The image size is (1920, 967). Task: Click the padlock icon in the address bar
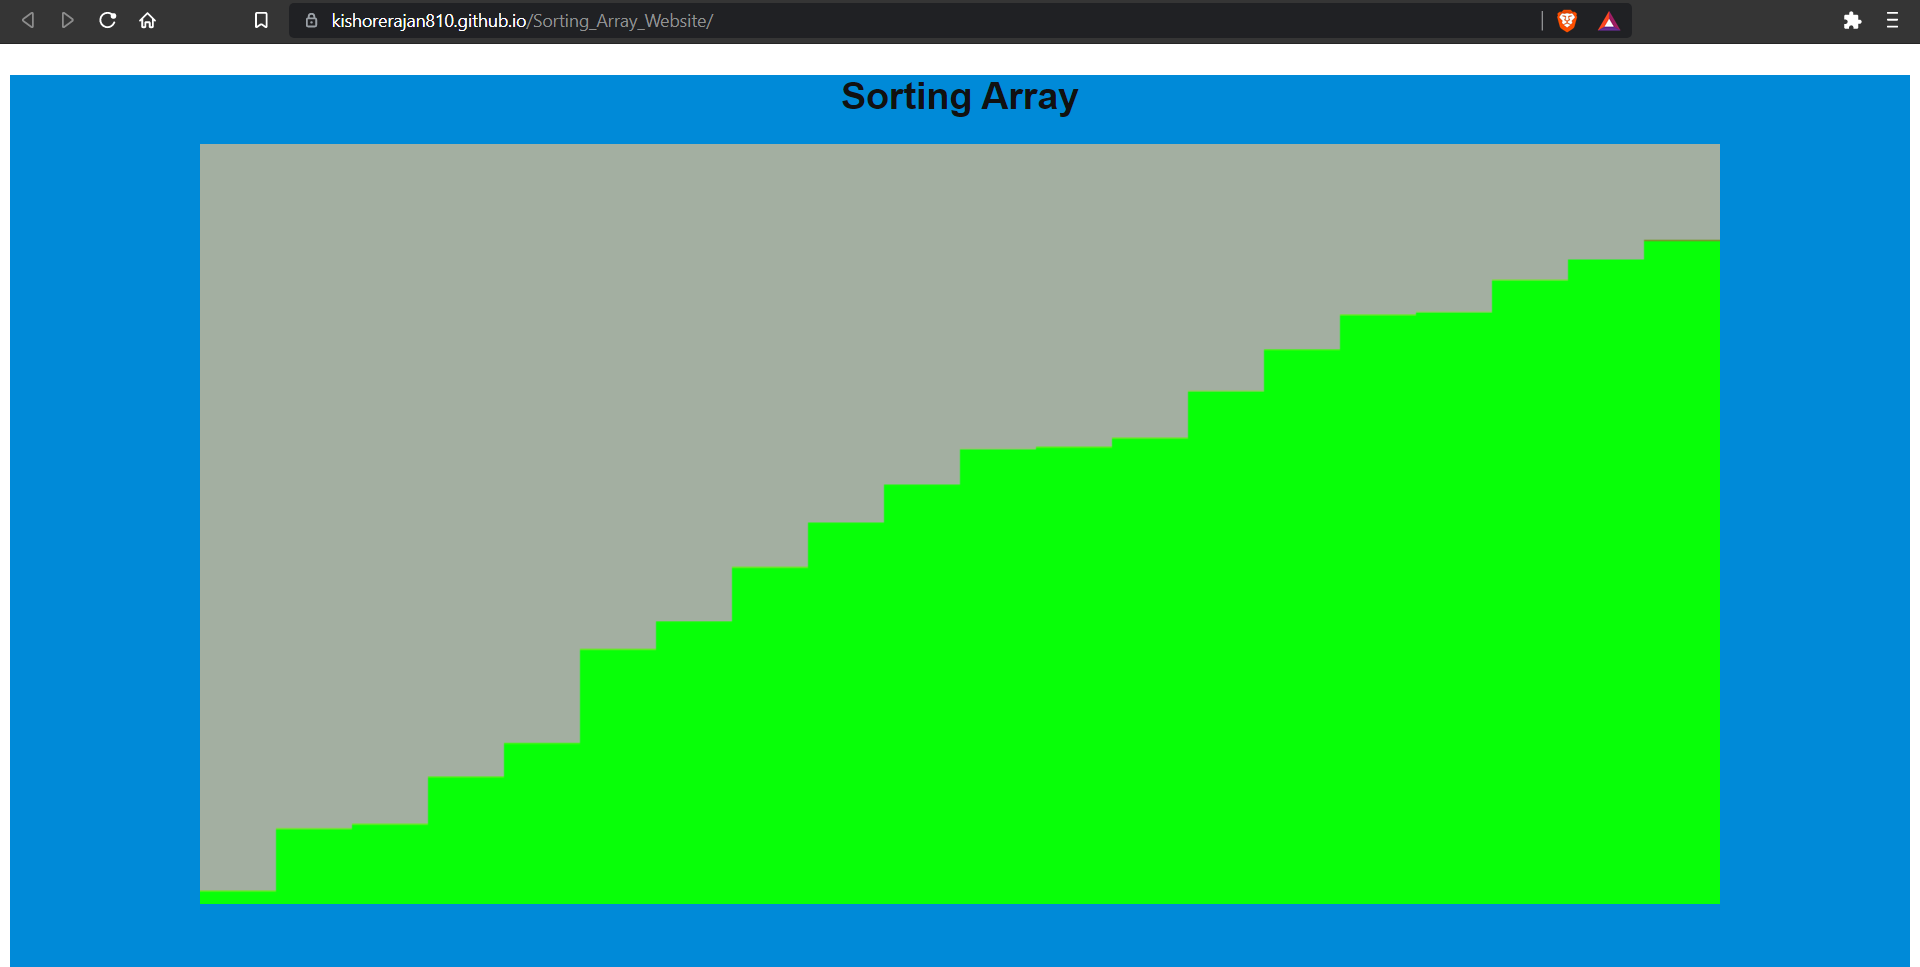tap(311, 20)
